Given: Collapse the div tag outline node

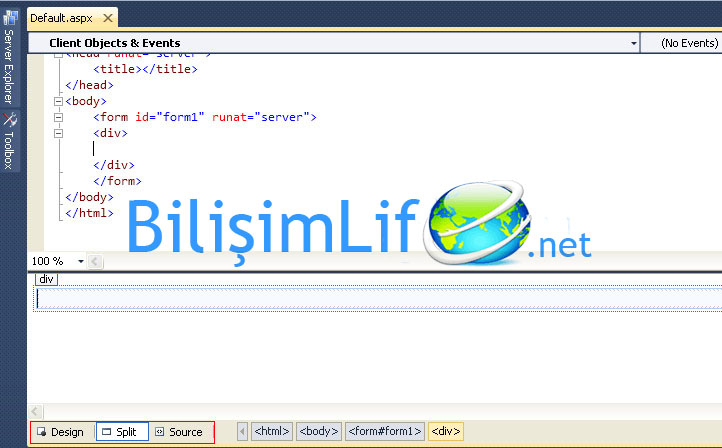Looking at the screenshot, I should (56, 133).
